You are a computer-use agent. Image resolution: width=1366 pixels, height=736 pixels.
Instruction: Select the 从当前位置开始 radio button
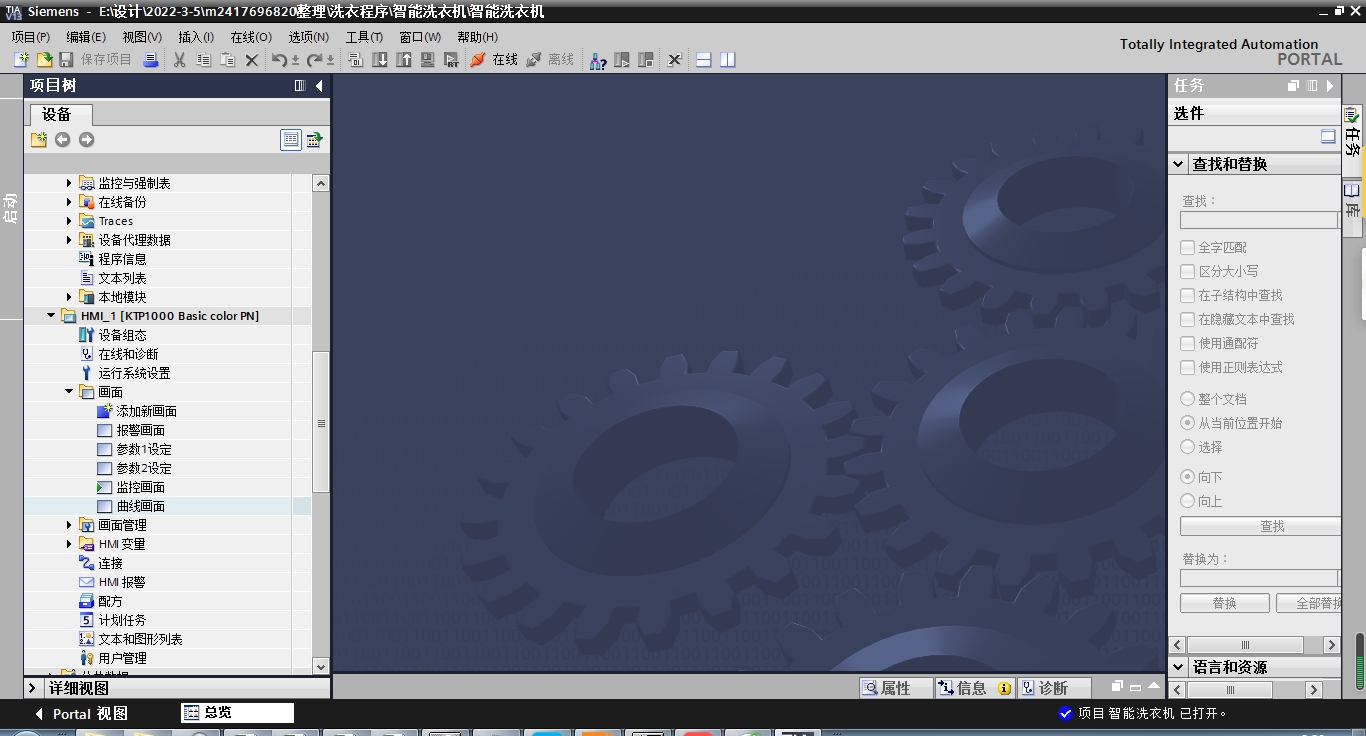pyautogui.click(x=1188, y=423)
